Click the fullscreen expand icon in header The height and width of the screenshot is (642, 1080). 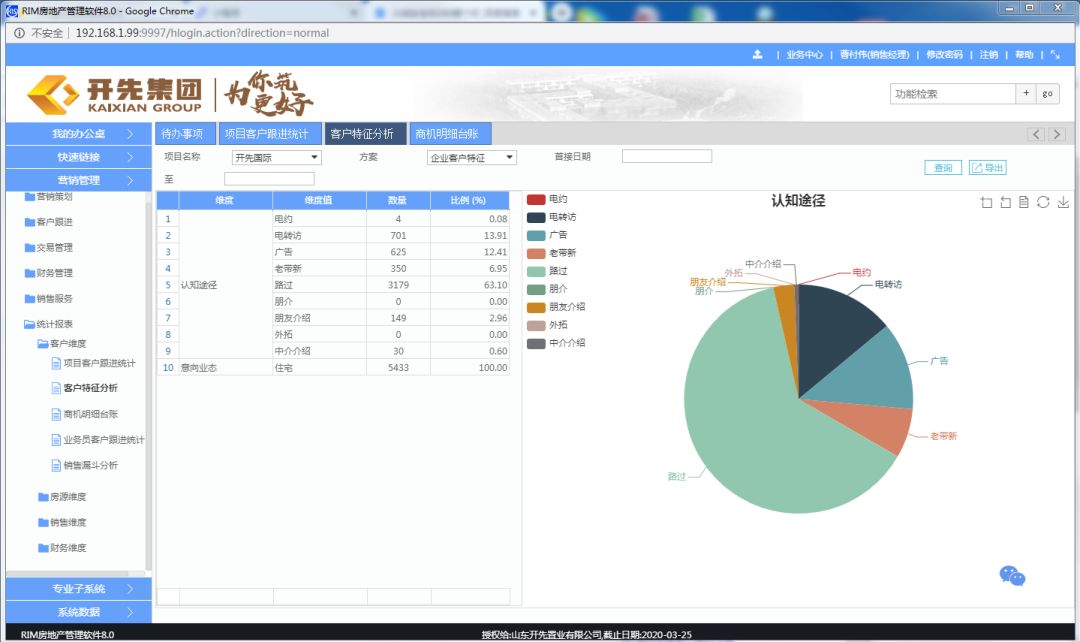pyautogui.click(x=1054, y=55)
